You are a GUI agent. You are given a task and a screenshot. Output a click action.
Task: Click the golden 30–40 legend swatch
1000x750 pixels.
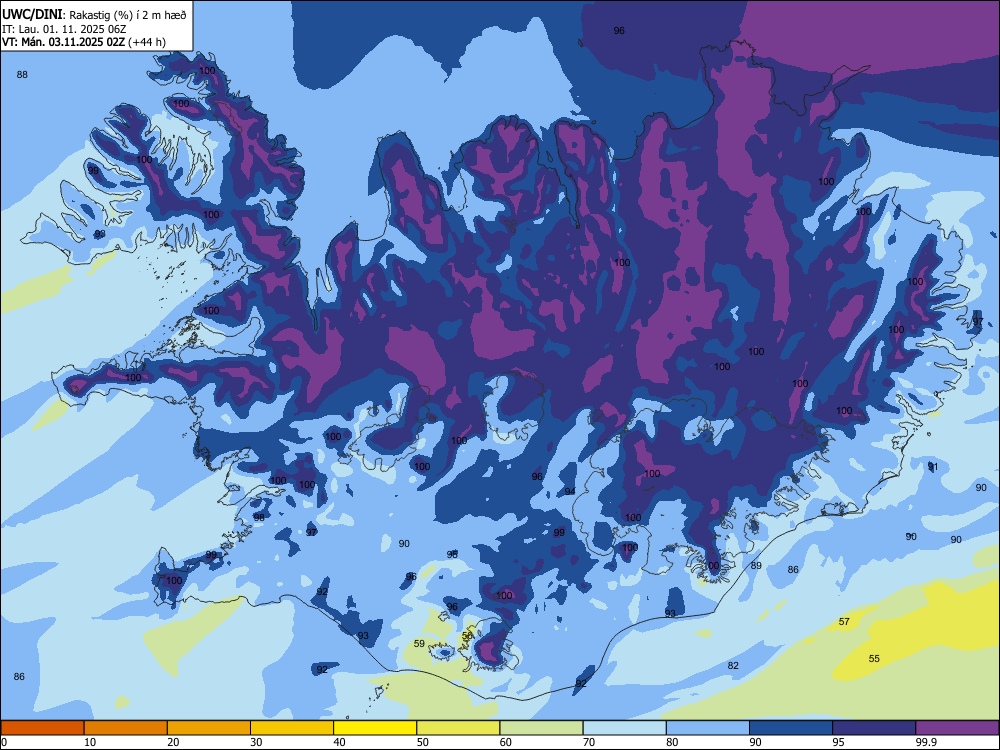(292, 728)
